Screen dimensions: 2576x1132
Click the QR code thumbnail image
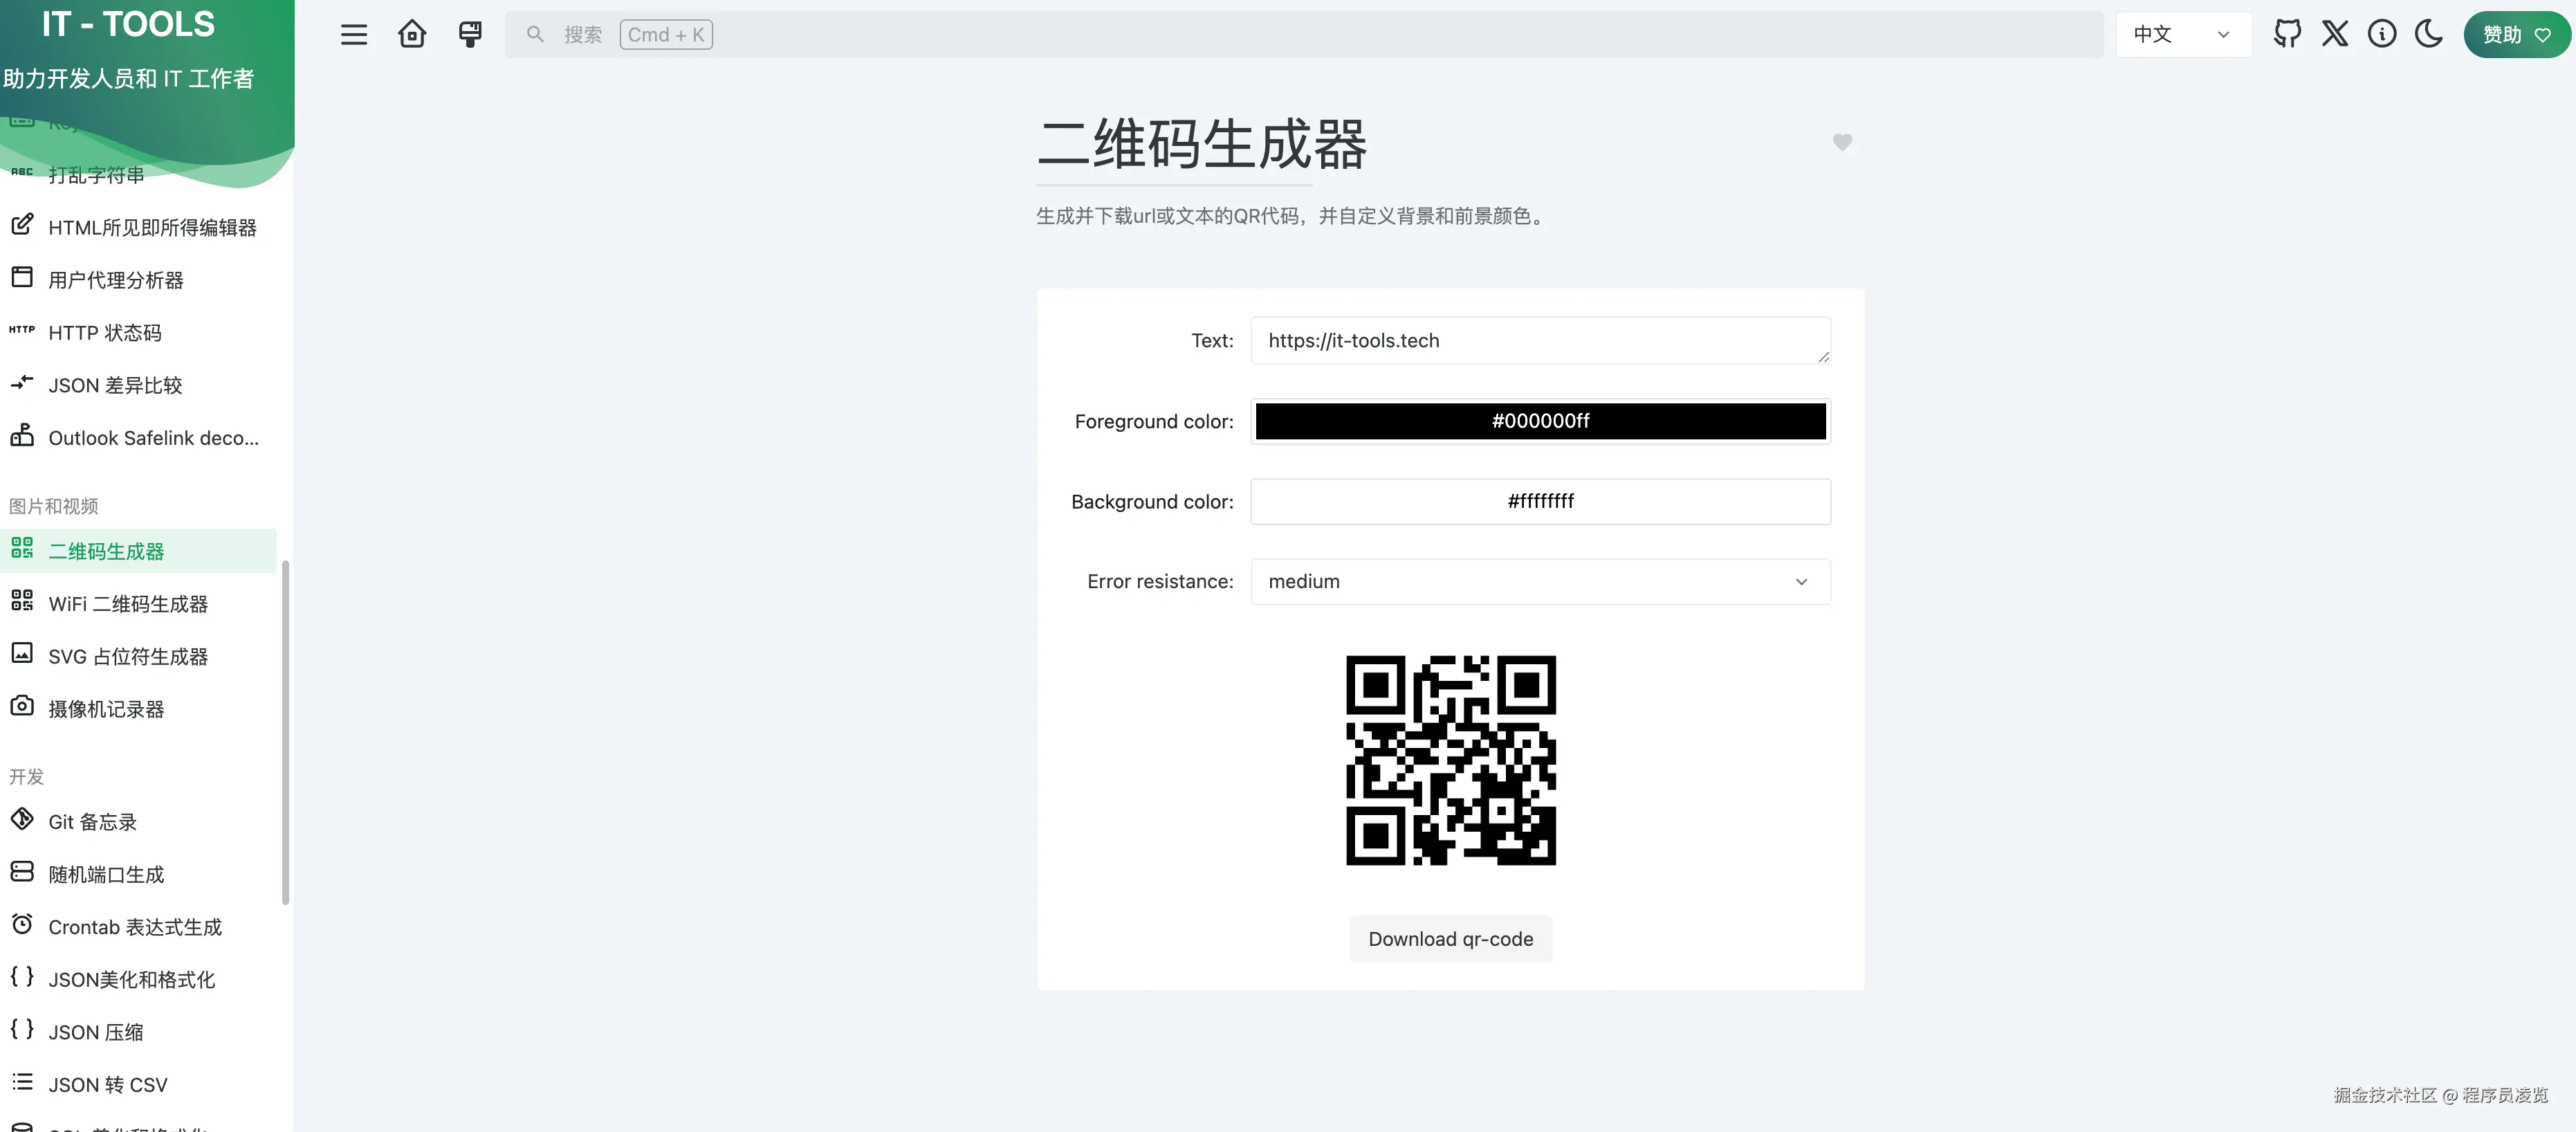[x=1450, y=760]
